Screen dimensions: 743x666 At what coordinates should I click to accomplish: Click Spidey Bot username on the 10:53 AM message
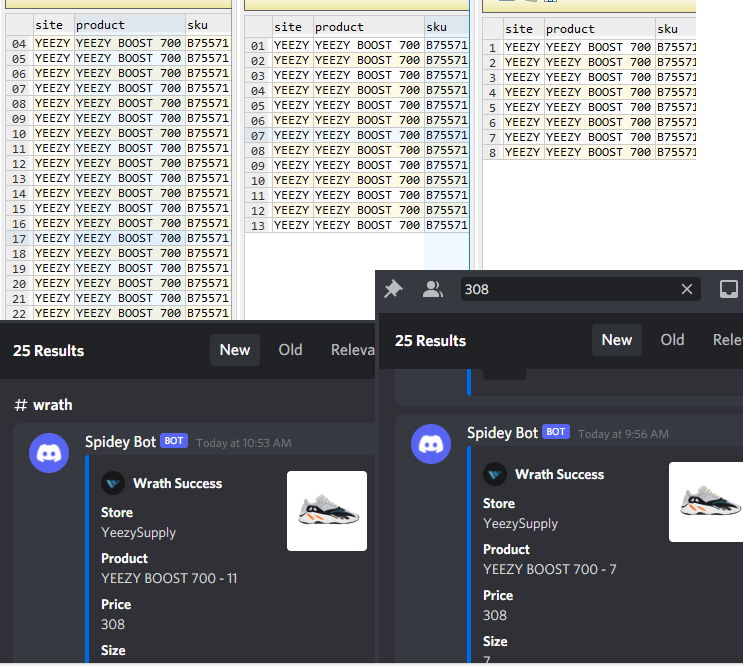pyautogui.click(x=120, y=442)
